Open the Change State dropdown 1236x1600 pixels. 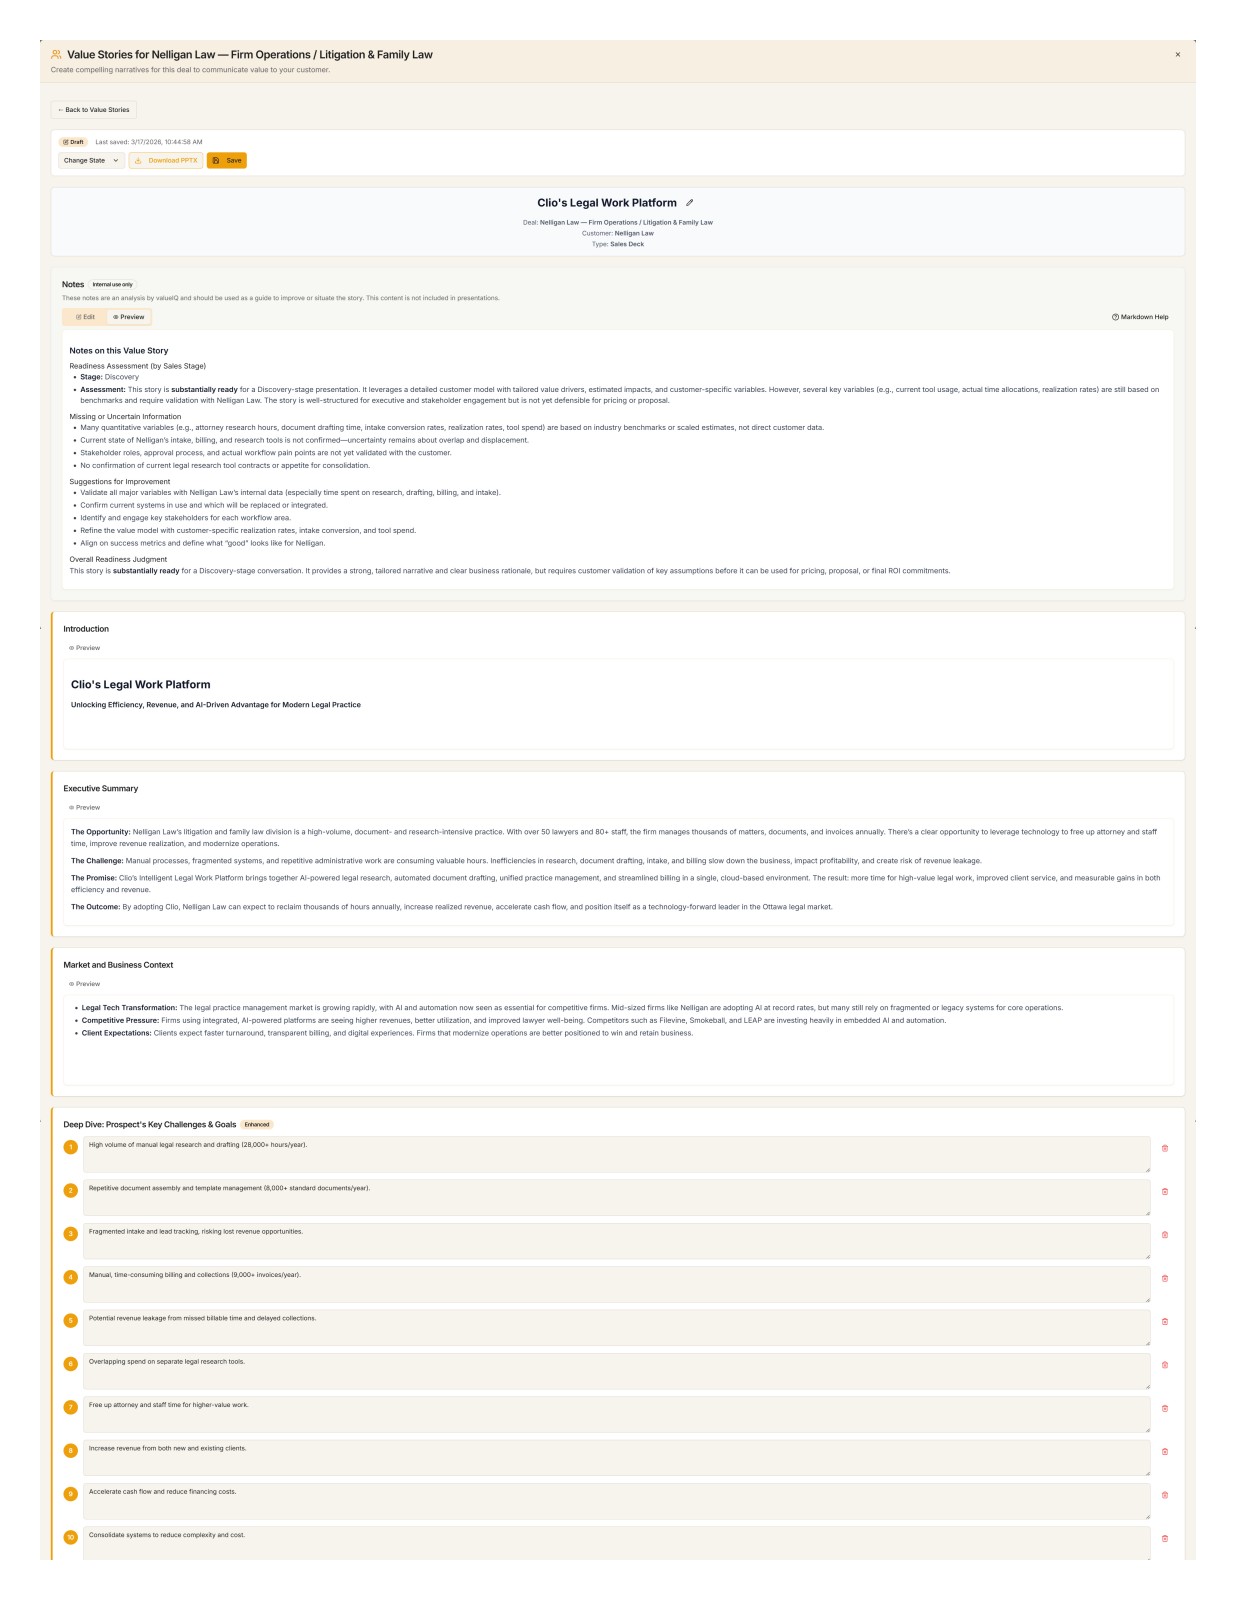coord(91,160)
